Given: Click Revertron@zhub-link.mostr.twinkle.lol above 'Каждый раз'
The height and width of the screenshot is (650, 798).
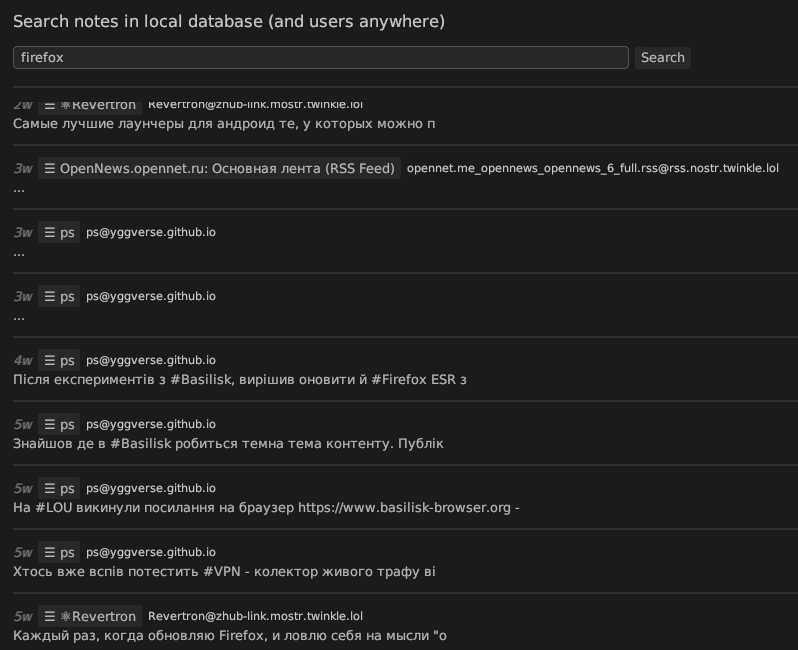Looking at the screenshot, I should 255,616.
